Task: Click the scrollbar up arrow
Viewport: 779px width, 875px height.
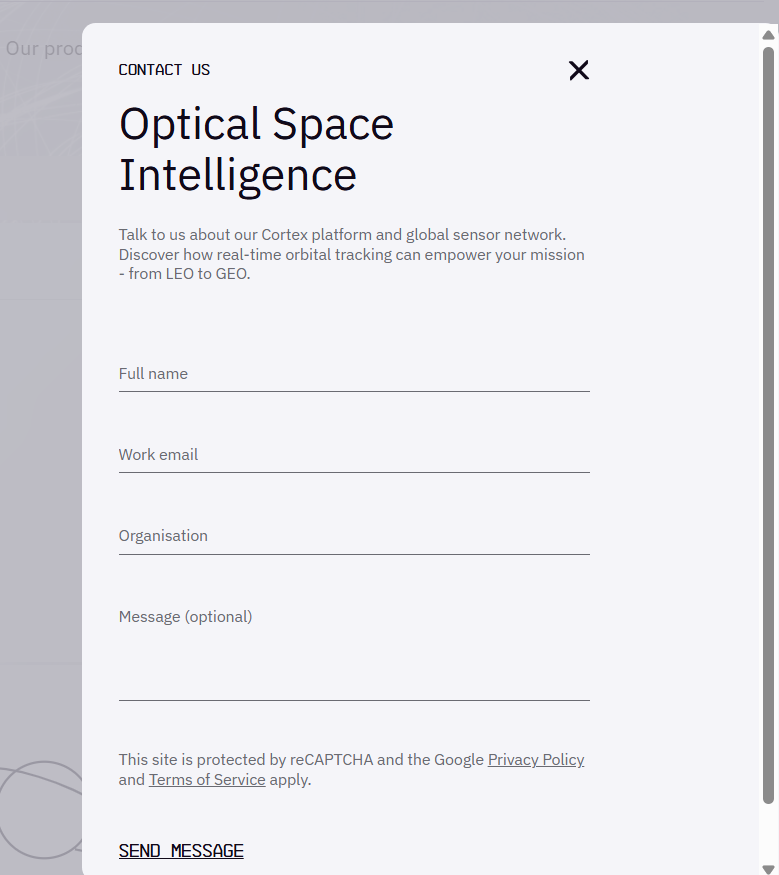Action: [768, 35]
